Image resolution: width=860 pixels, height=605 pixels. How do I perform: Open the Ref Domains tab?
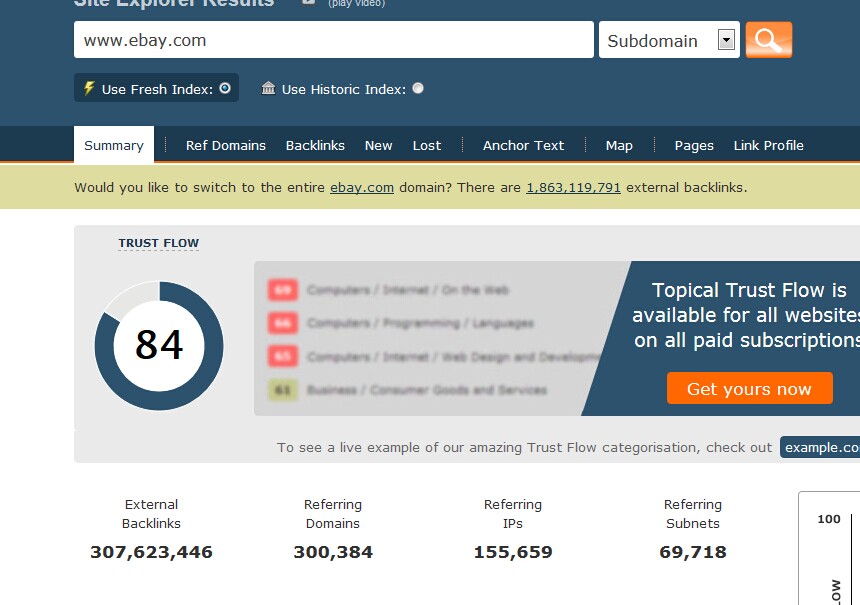[x=225, y=145]
